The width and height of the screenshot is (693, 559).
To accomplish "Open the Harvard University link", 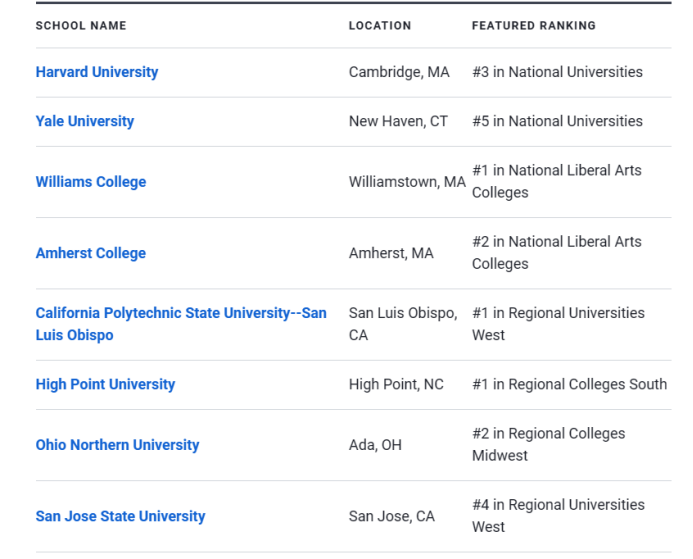I will [97, 72].
